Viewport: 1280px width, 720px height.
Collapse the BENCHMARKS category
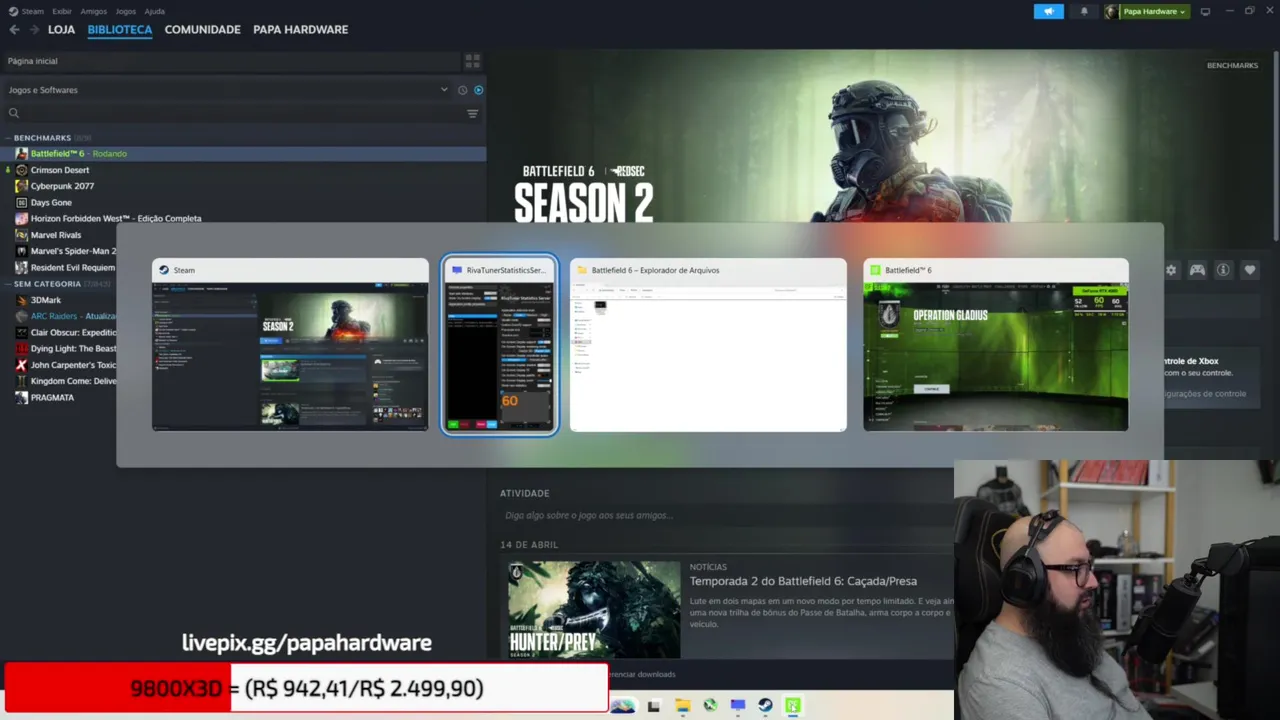click(x=42, y=138)
